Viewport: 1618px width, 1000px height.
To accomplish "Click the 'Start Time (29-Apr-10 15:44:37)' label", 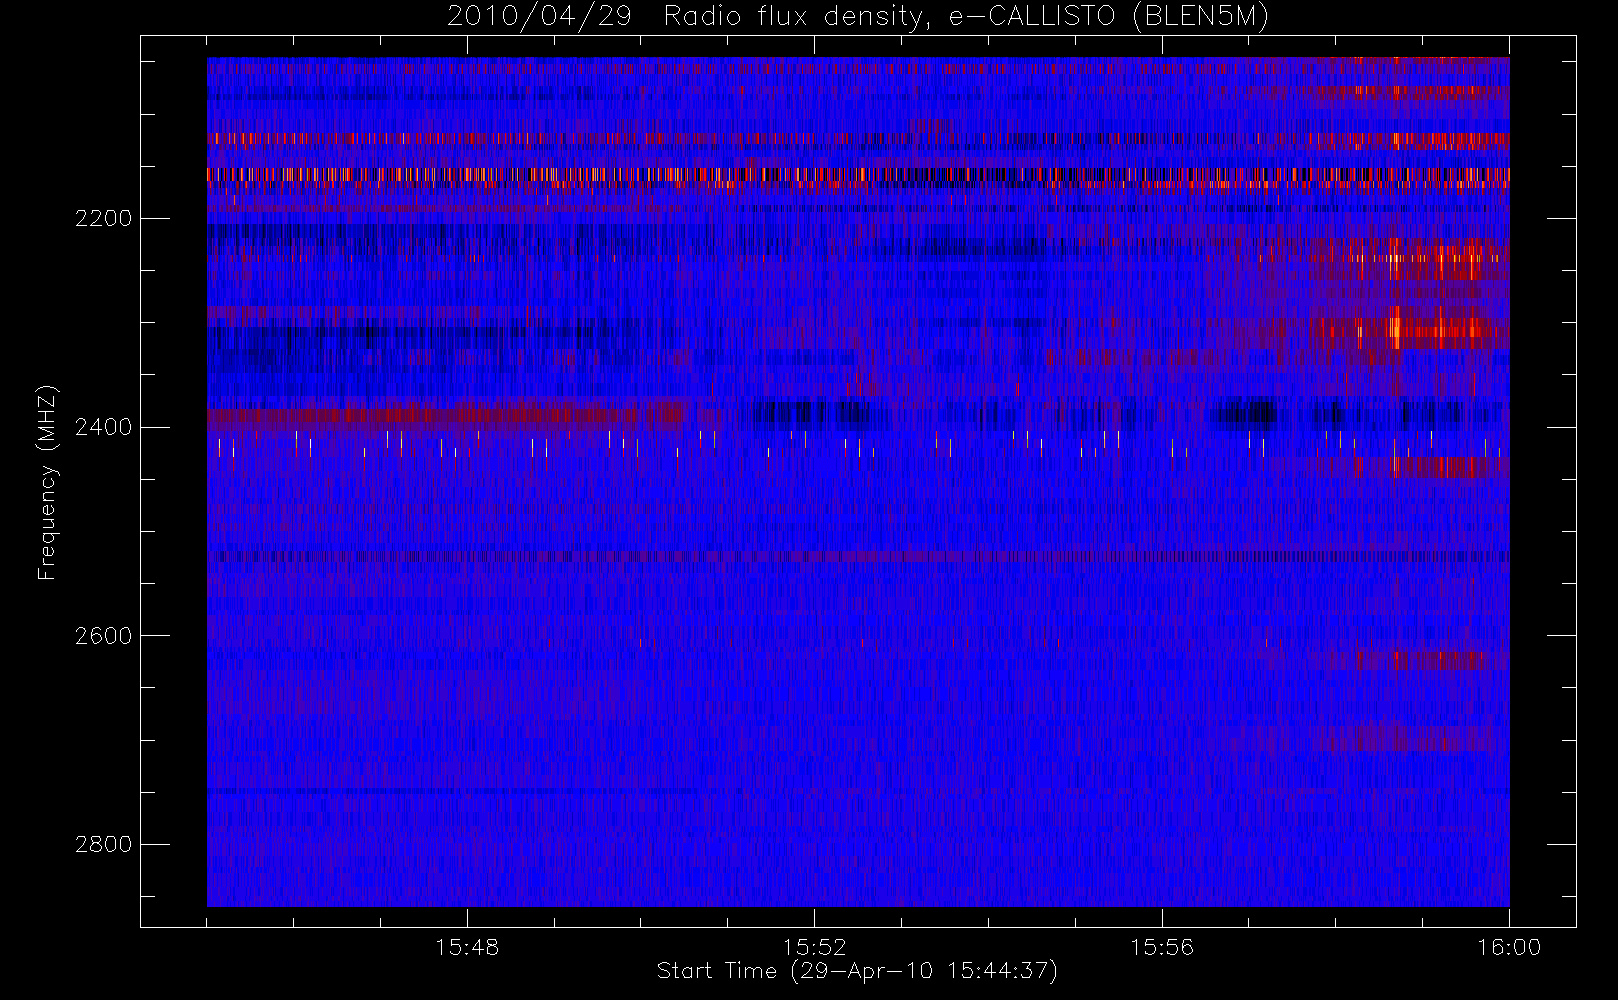I will pyautogui.click(x=857, y=971).
